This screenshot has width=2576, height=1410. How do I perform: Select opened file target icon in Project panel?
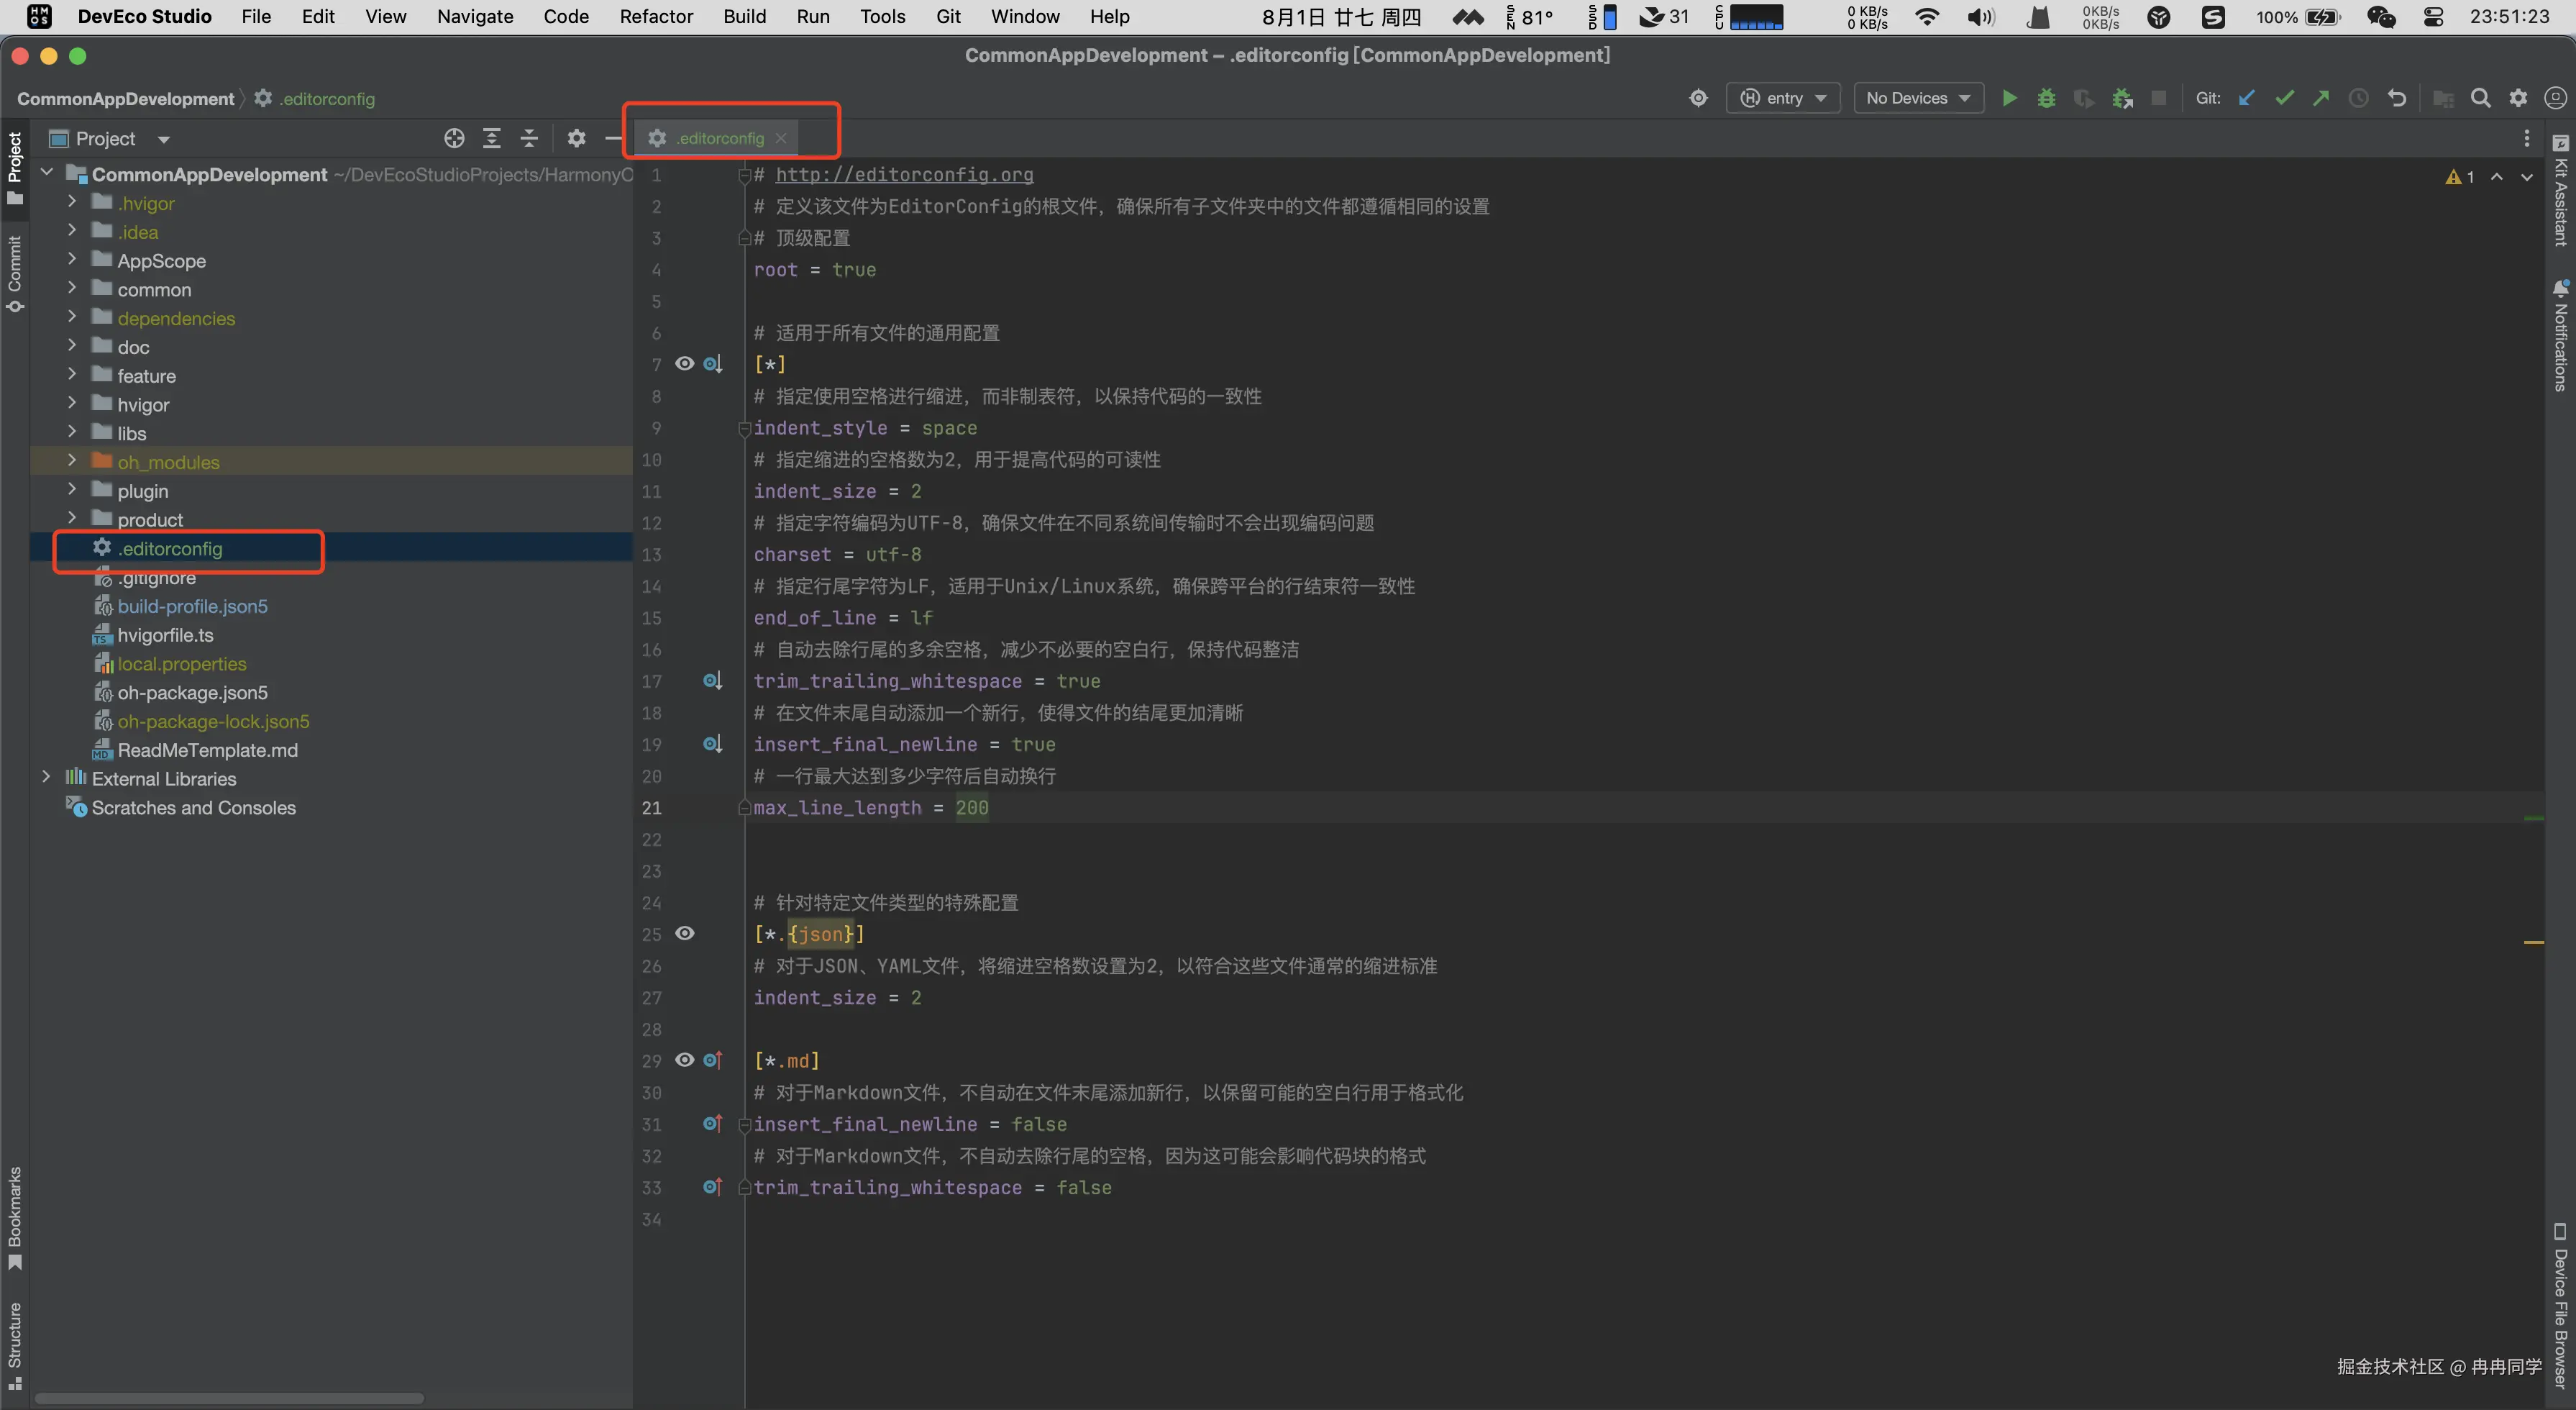click(x=454, y=138)
